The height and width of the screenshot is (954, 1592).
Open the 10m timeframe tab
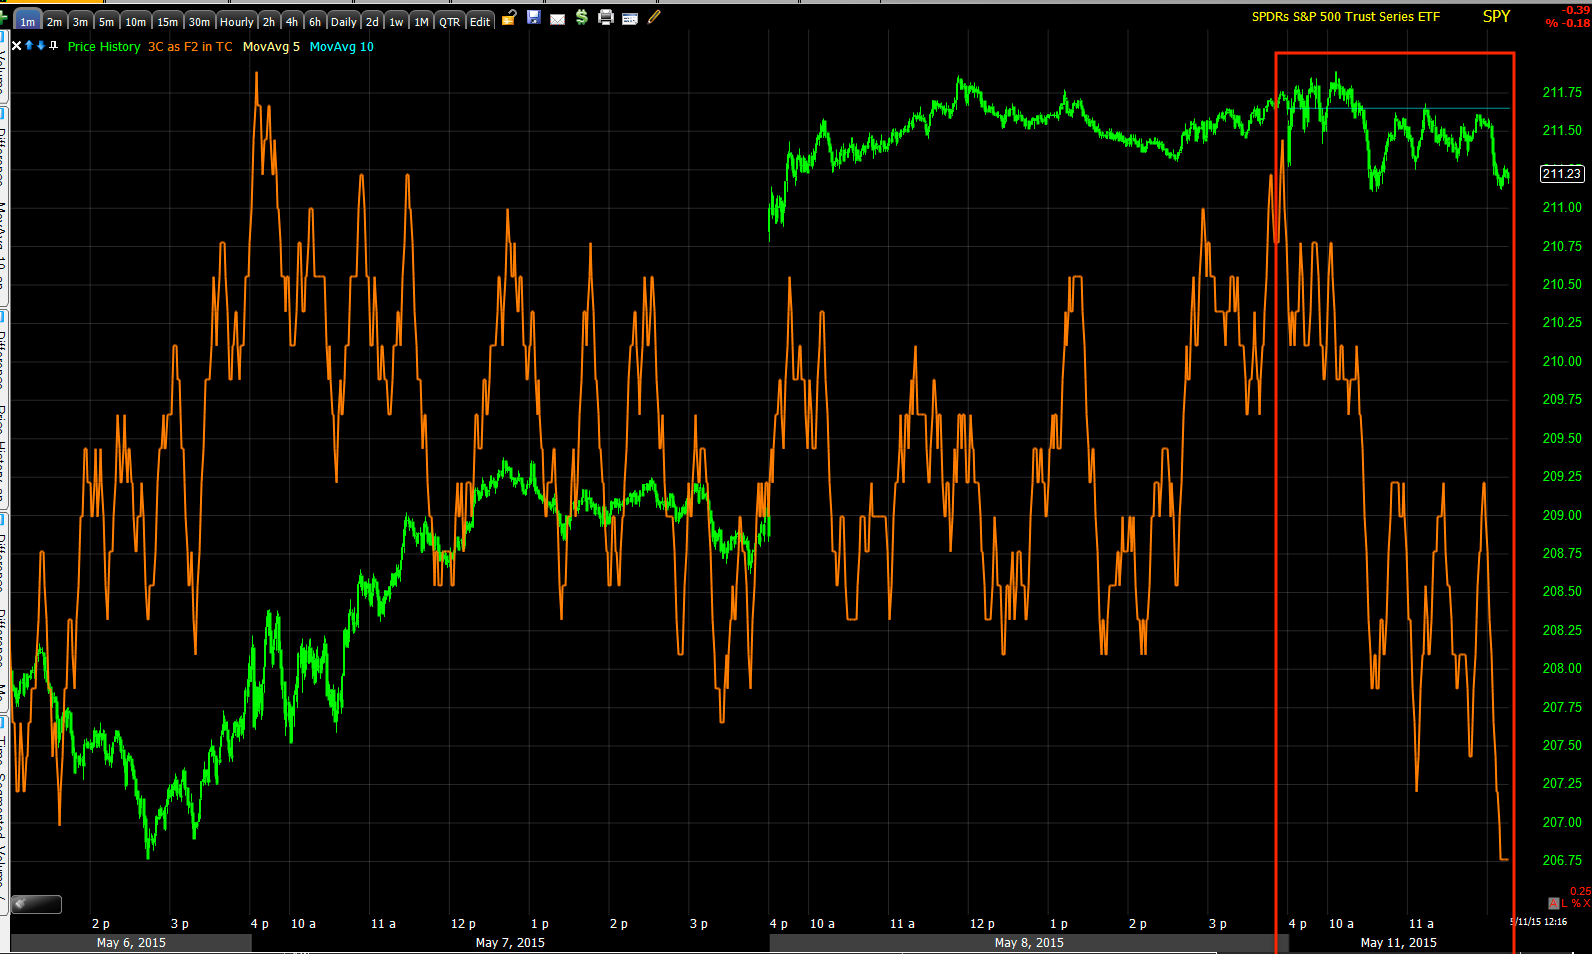136,21
